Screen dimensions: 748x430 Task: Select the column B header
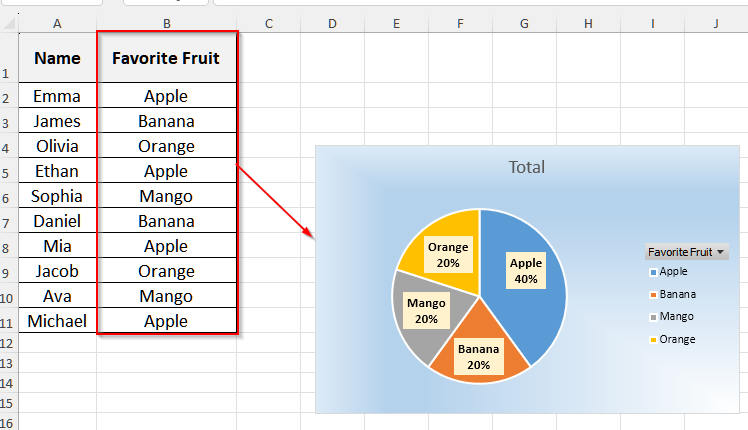tap(166, 23)
